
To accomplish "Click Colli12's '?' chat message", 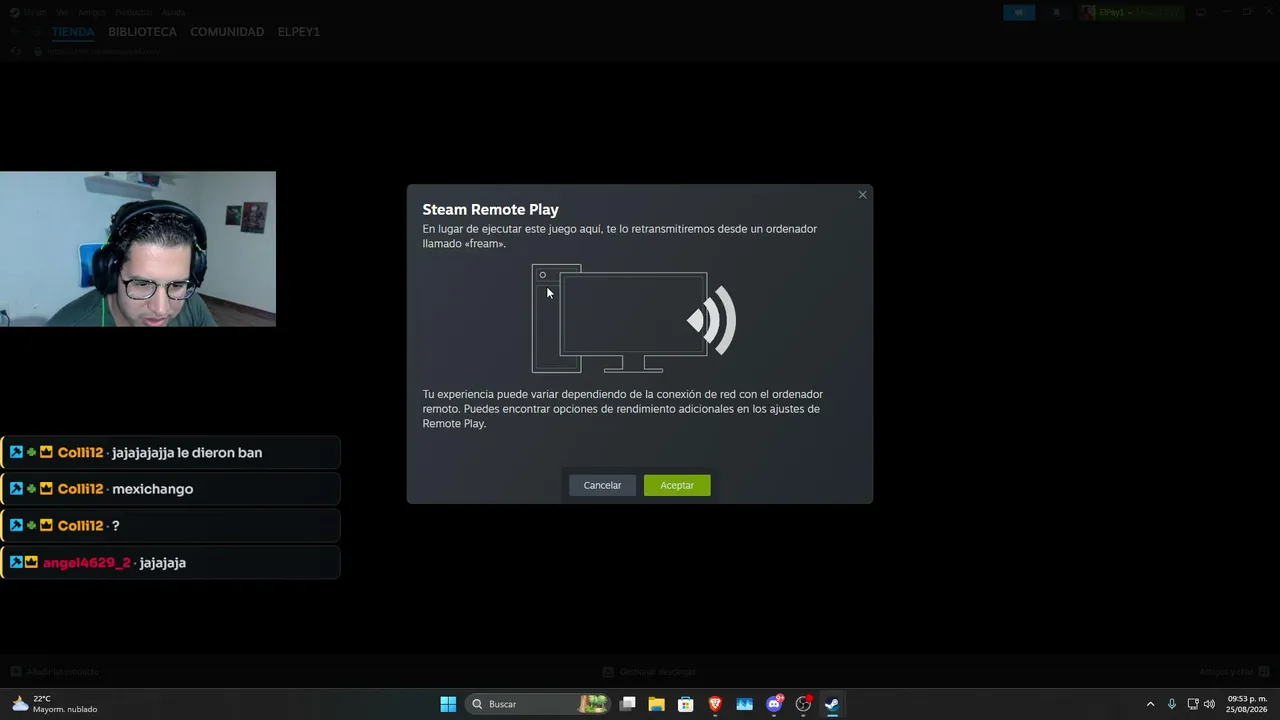I will (x=170, y=526).
